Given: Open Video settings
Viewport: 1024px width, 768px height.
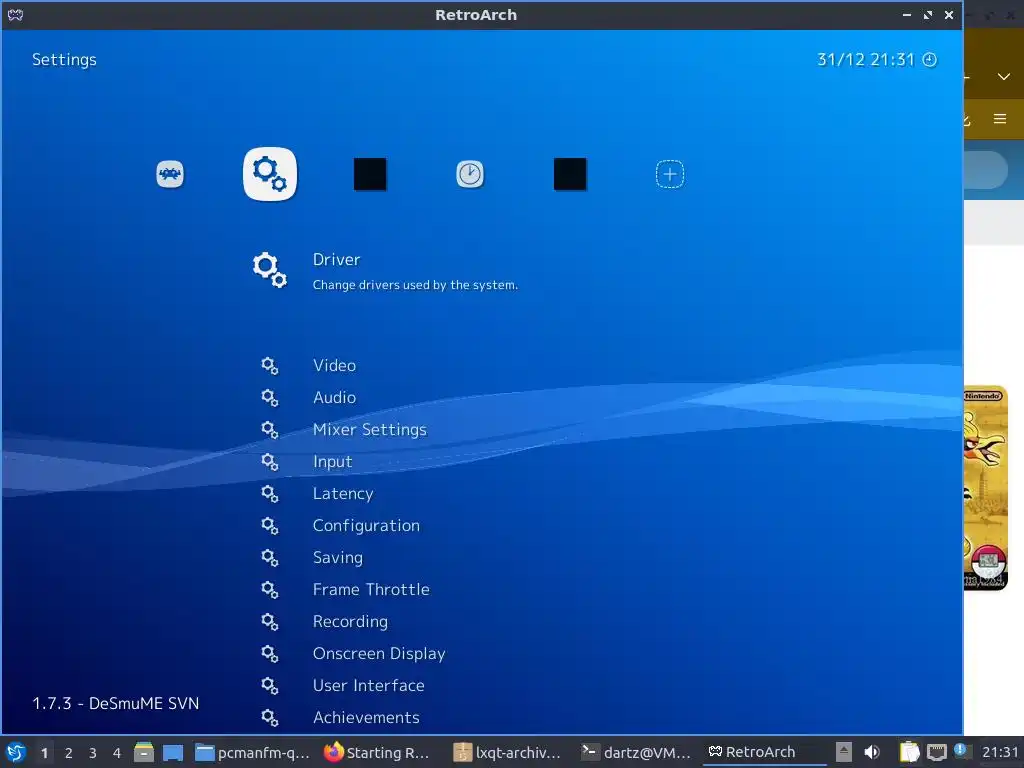Looking at the screenshot, I should (334, 366).
